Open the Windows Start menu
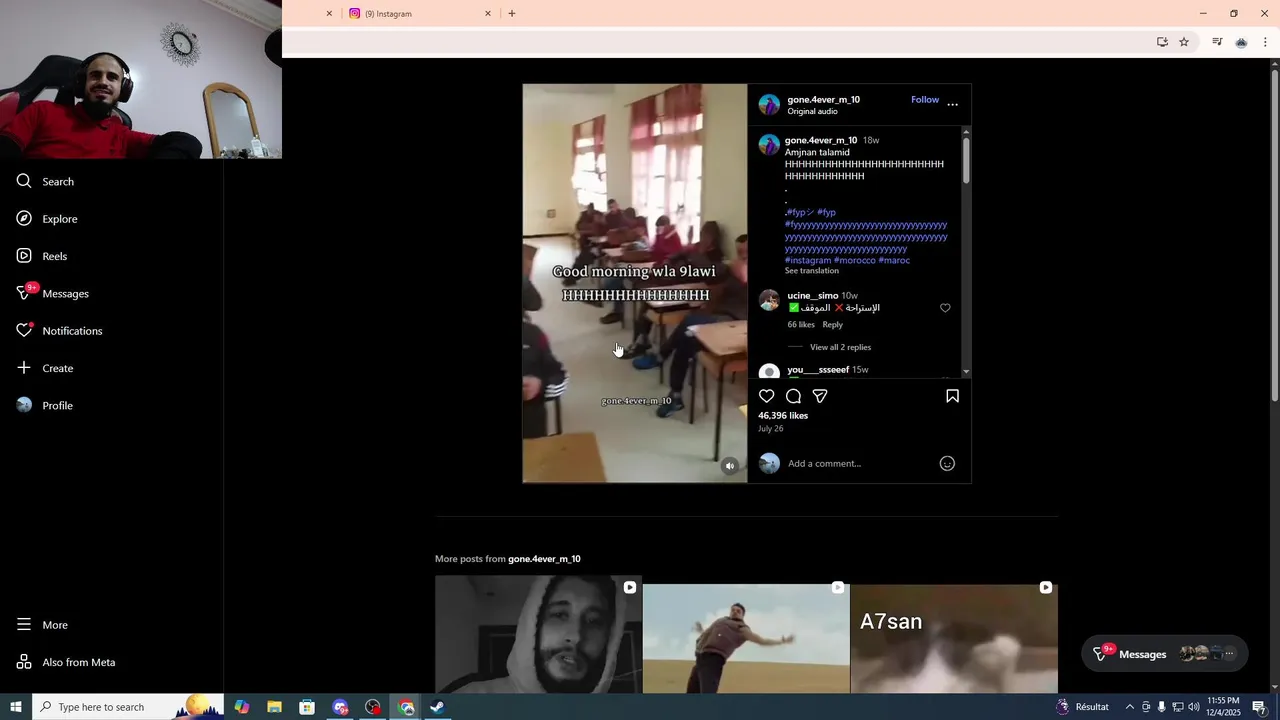Viewport: 1280px width, 720px height. (16, 707)
